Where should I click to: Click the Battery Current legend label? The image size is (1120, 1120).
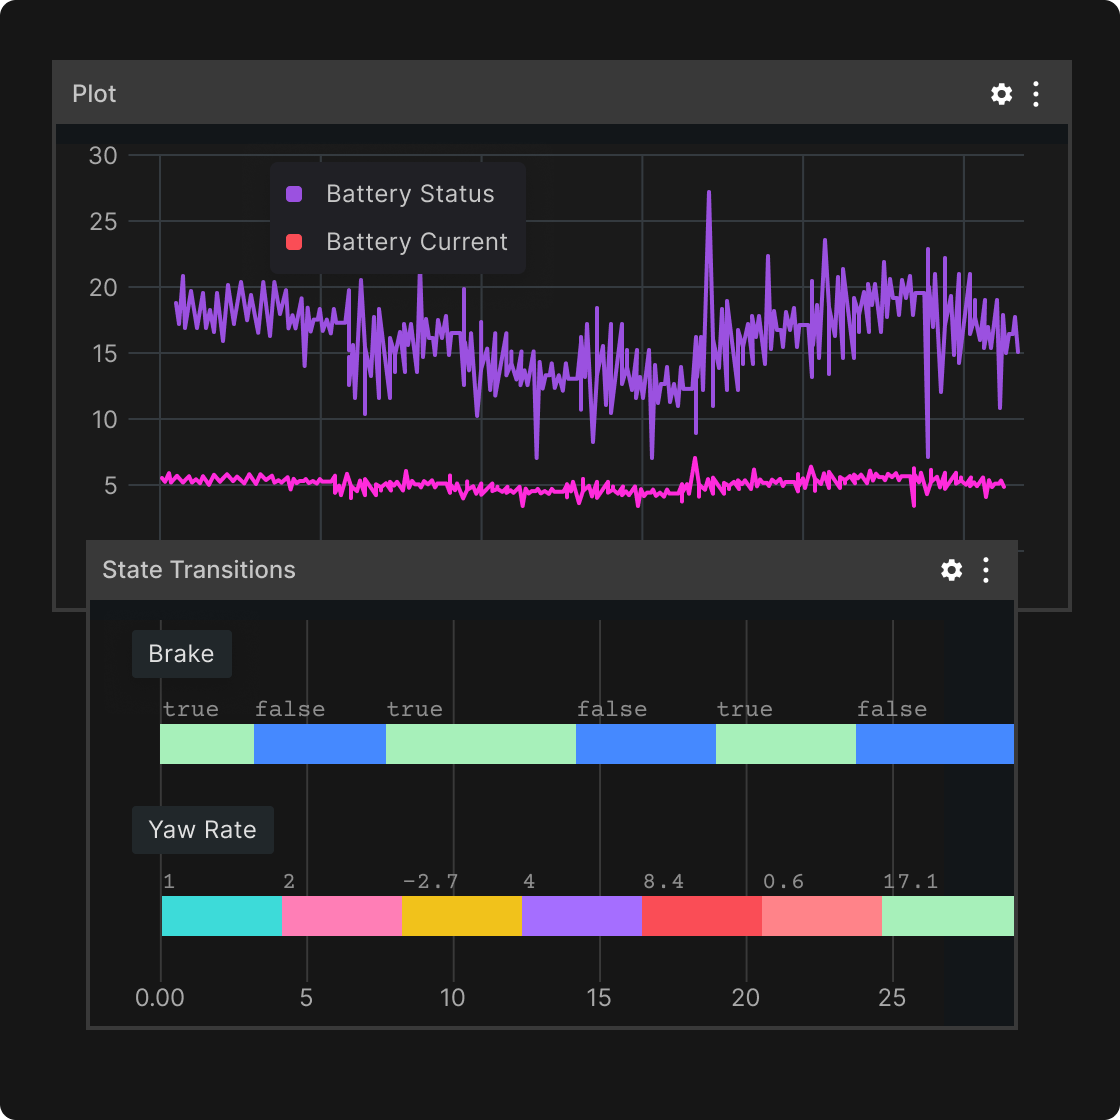pos(416,241)
